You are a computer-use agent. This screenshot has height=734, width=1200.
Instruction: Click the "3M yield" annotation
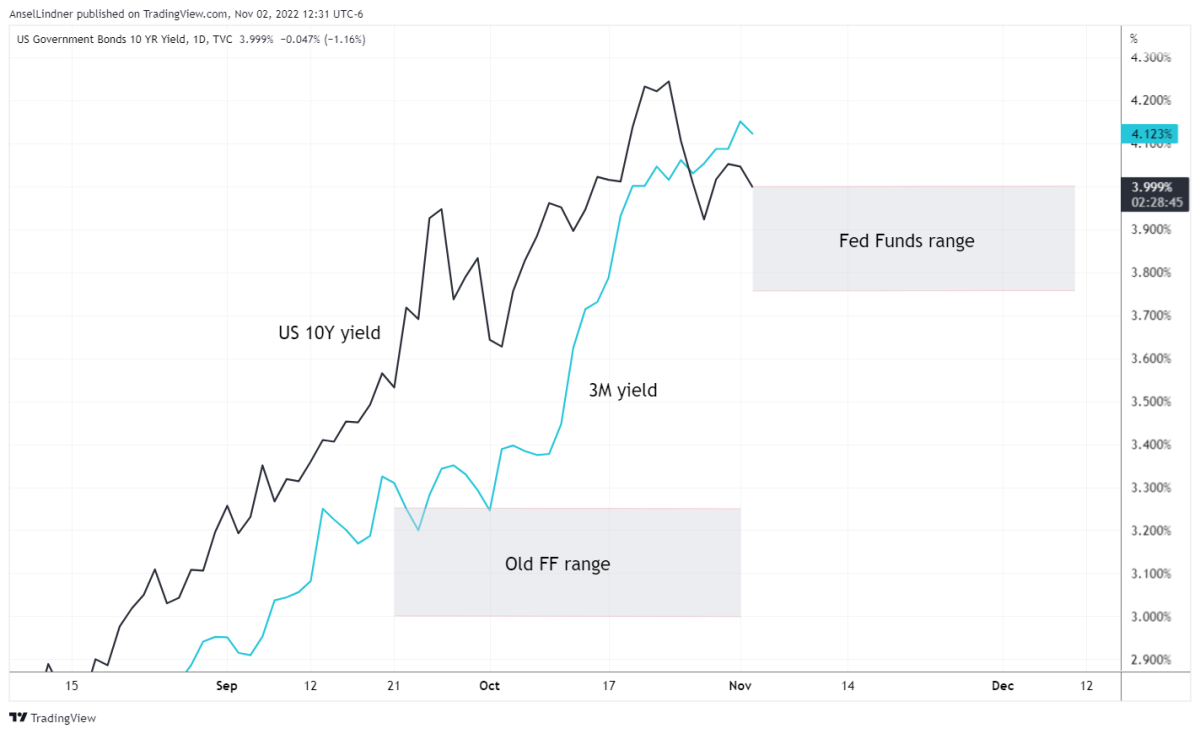[x=623, y=391]
